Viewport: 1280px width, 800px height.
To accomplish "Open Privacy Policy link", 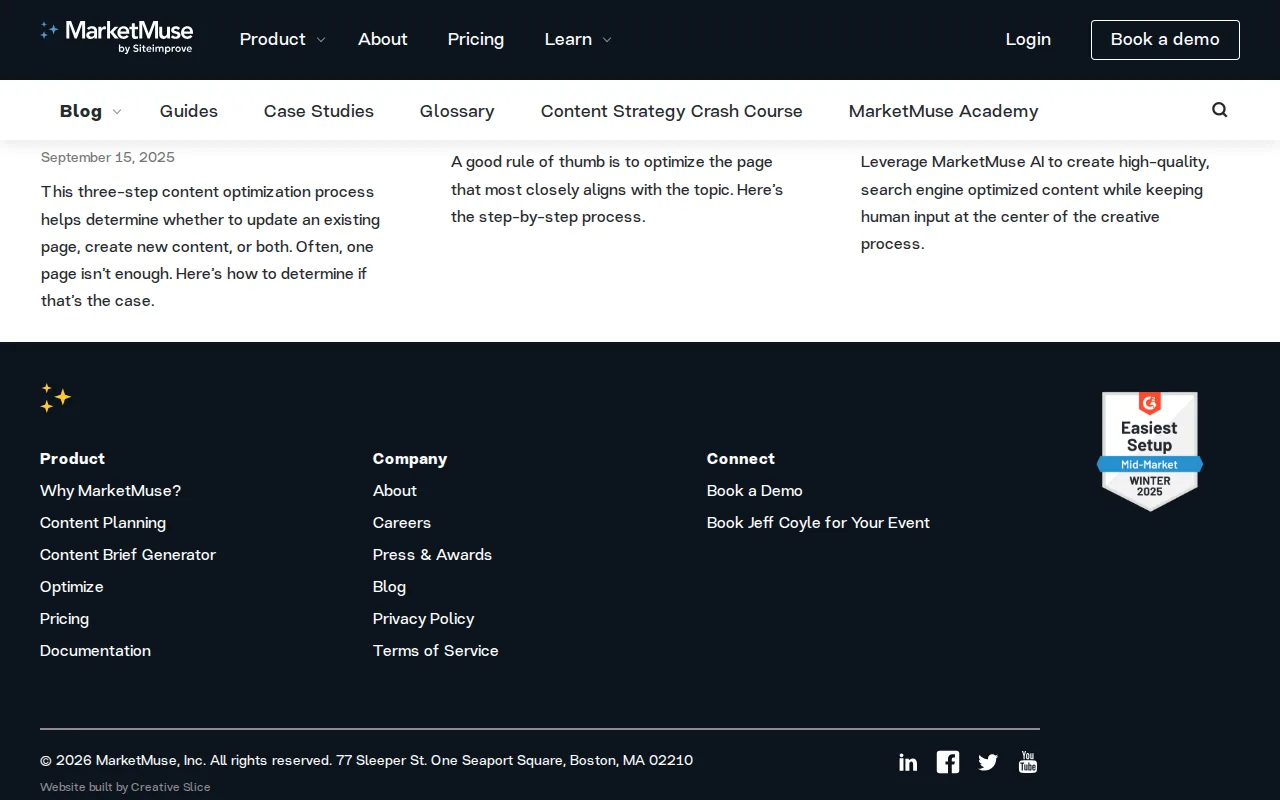I will [x=424, y=618].
